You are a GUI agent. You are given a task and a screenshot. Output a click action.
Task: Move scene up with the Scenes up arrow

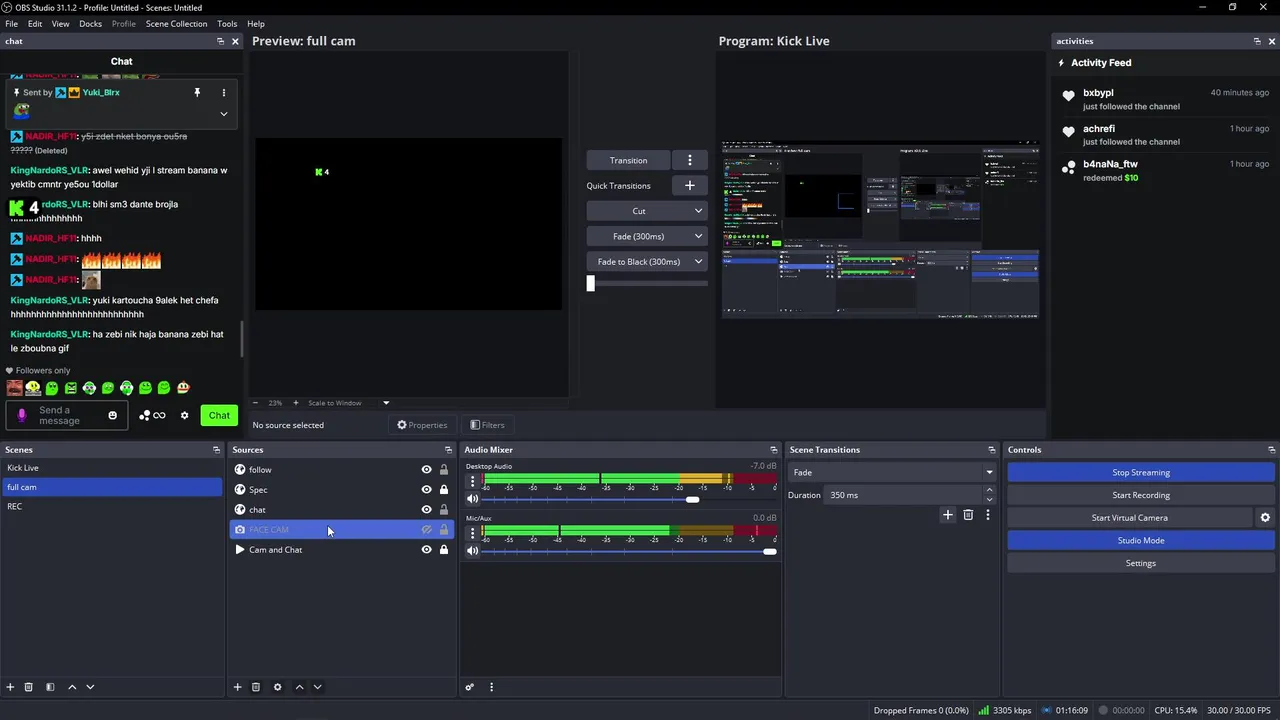click(x=72, y=687)
